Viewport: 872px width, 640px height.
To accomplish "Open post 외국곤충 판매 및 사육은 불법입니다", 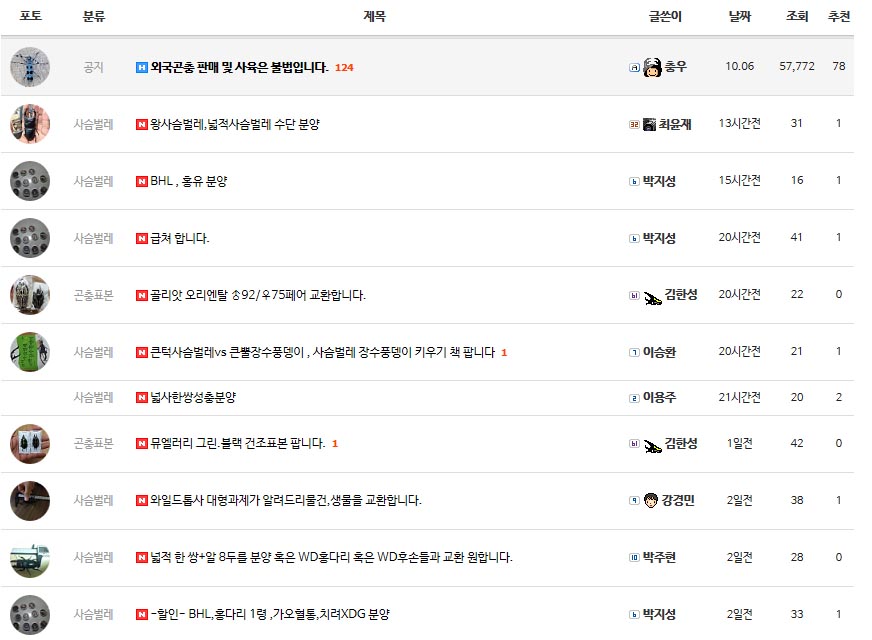I will [239, 67].
